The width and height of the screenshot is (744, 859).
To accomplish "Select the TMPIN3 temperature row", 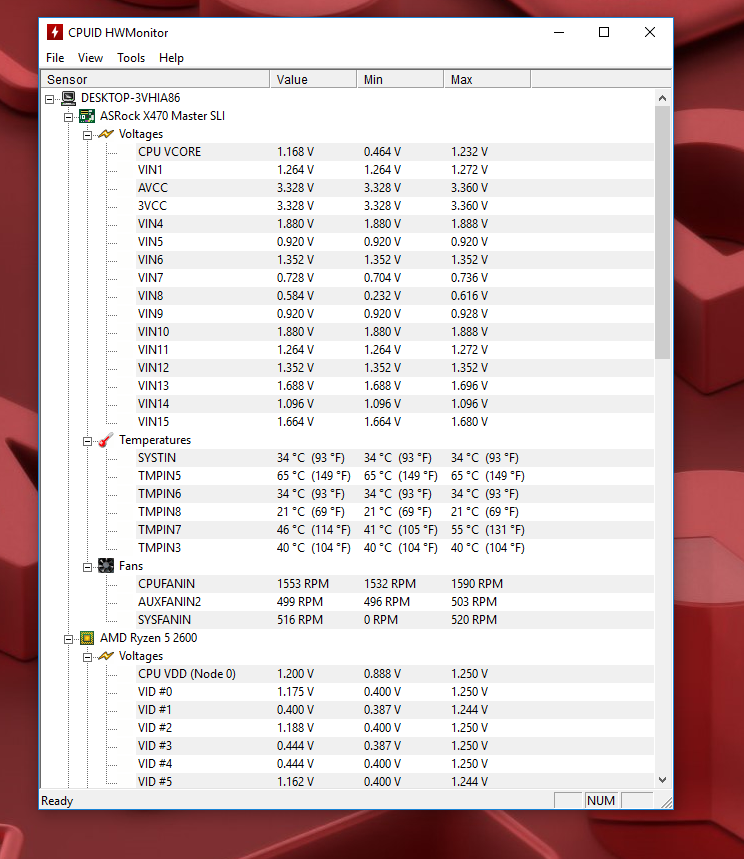I will (395, 548).
